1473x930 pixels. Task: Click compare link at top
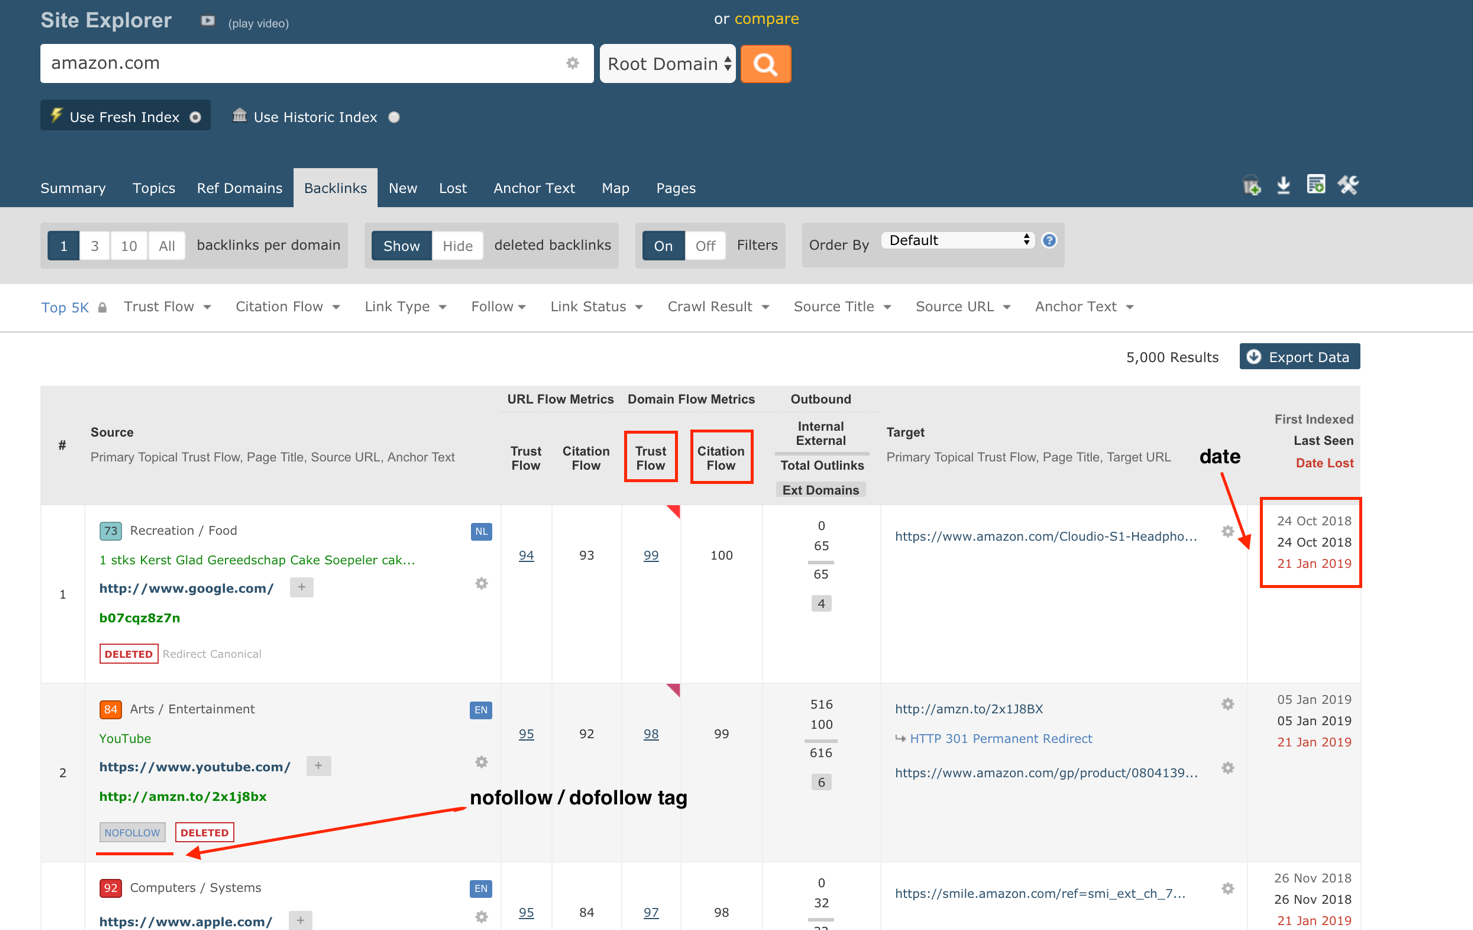click(767, 19)
